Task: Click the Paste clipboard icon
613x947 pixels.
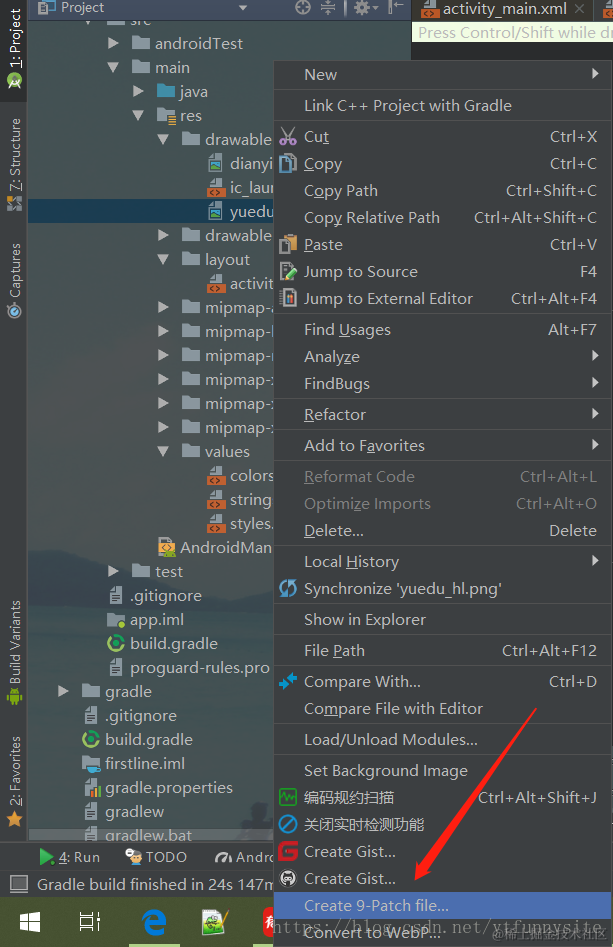Action: (288, 244)
